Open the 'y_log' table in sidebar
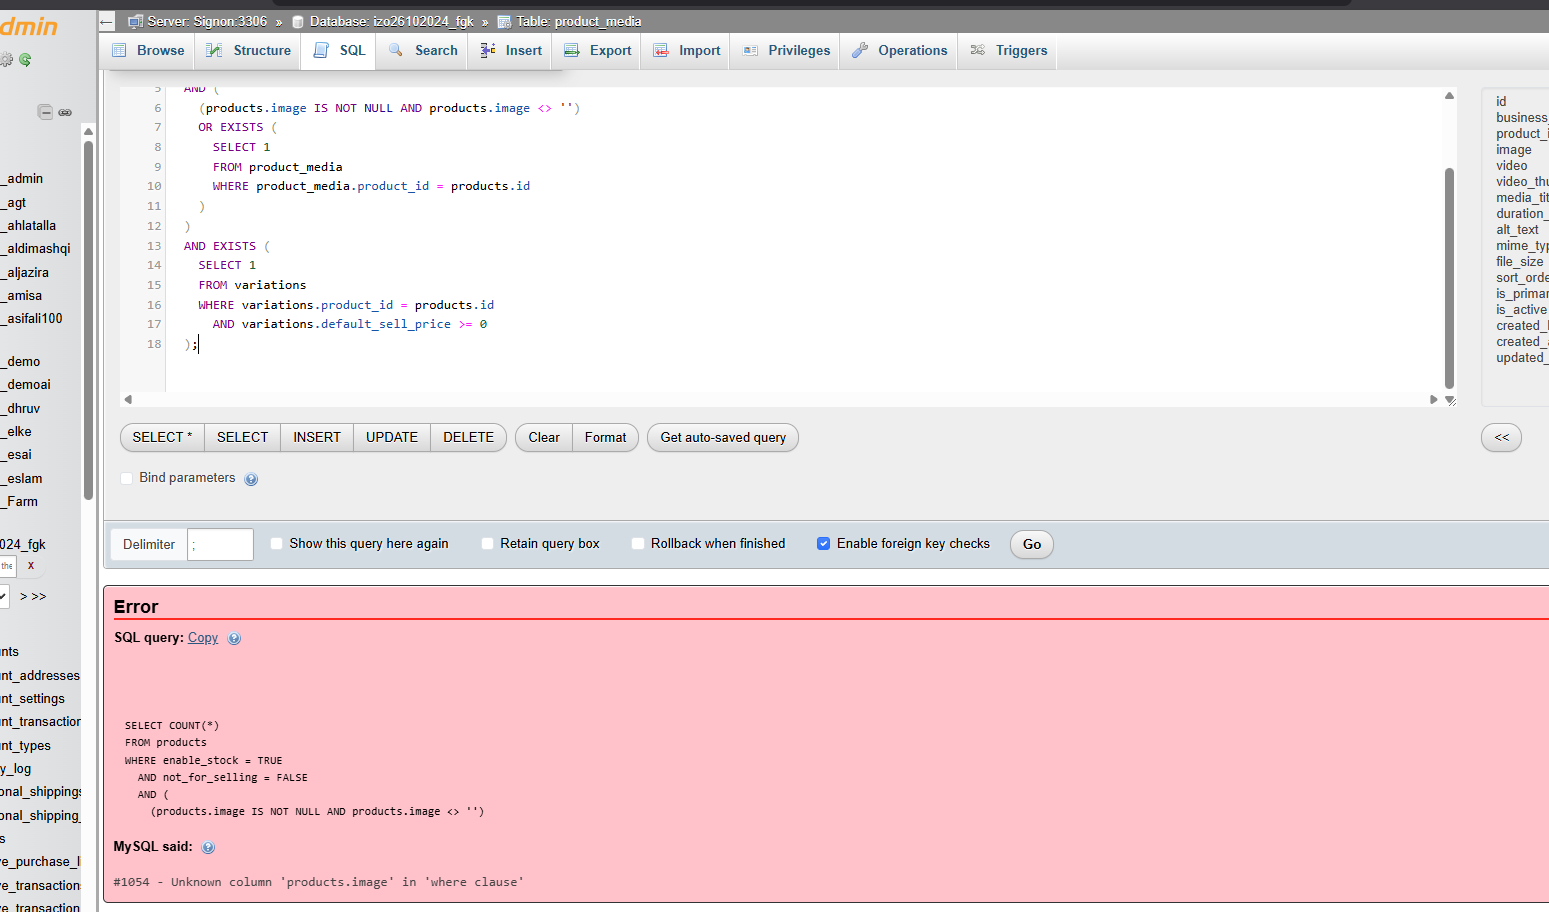The width and height of the screenshot is (1549, 912). [16, 768]
